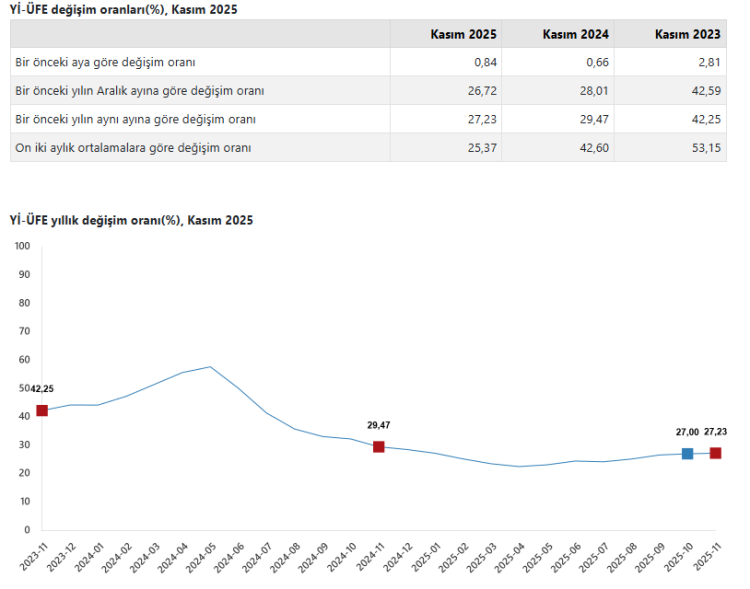Click the red marker labeled 29,47
Screen dimensions: 750x589
tap(379, 446)
